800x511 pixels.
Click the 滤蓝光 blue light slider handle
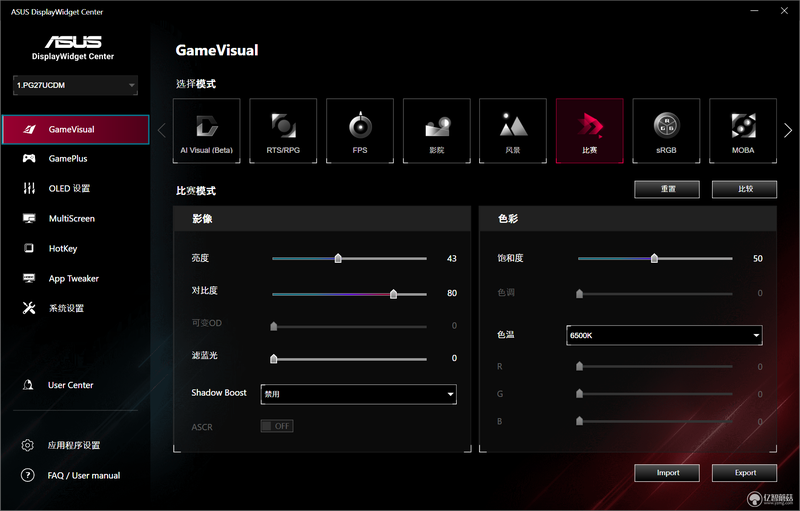[x=273, y=359]
